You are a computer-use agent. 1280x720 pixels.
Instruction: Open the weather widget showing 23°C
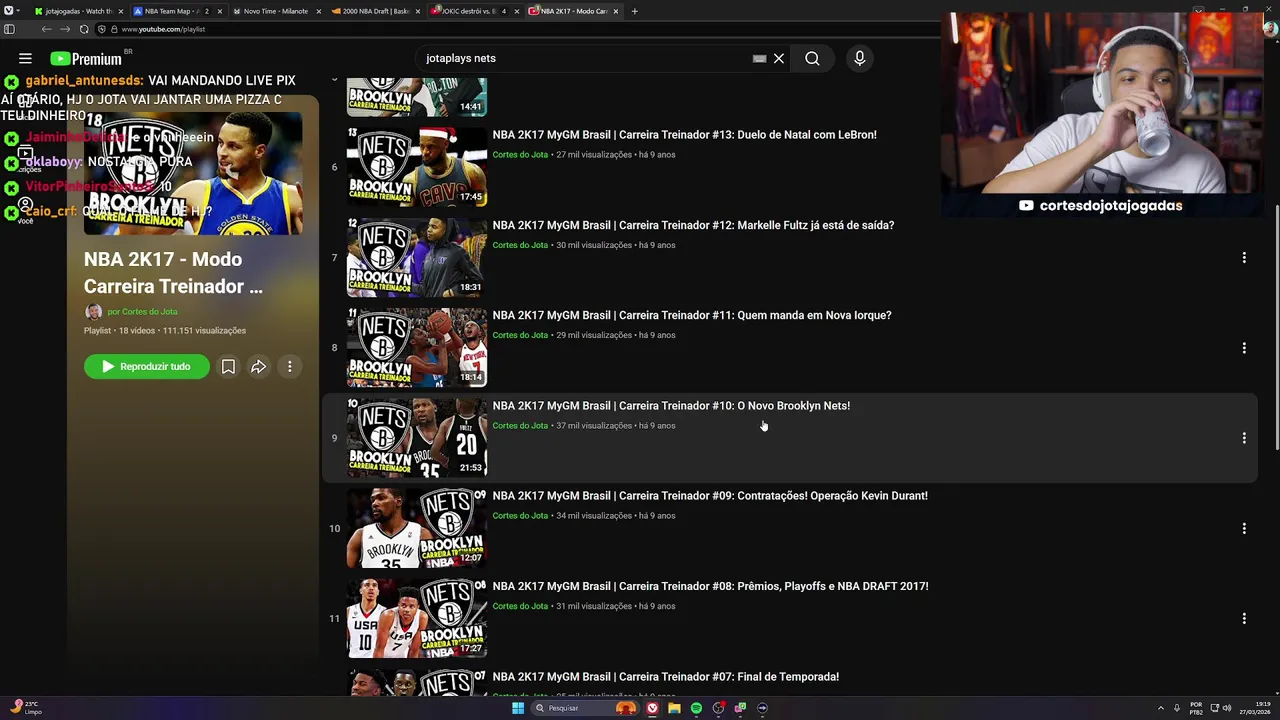pyautogui.click(x=26, y=708)
